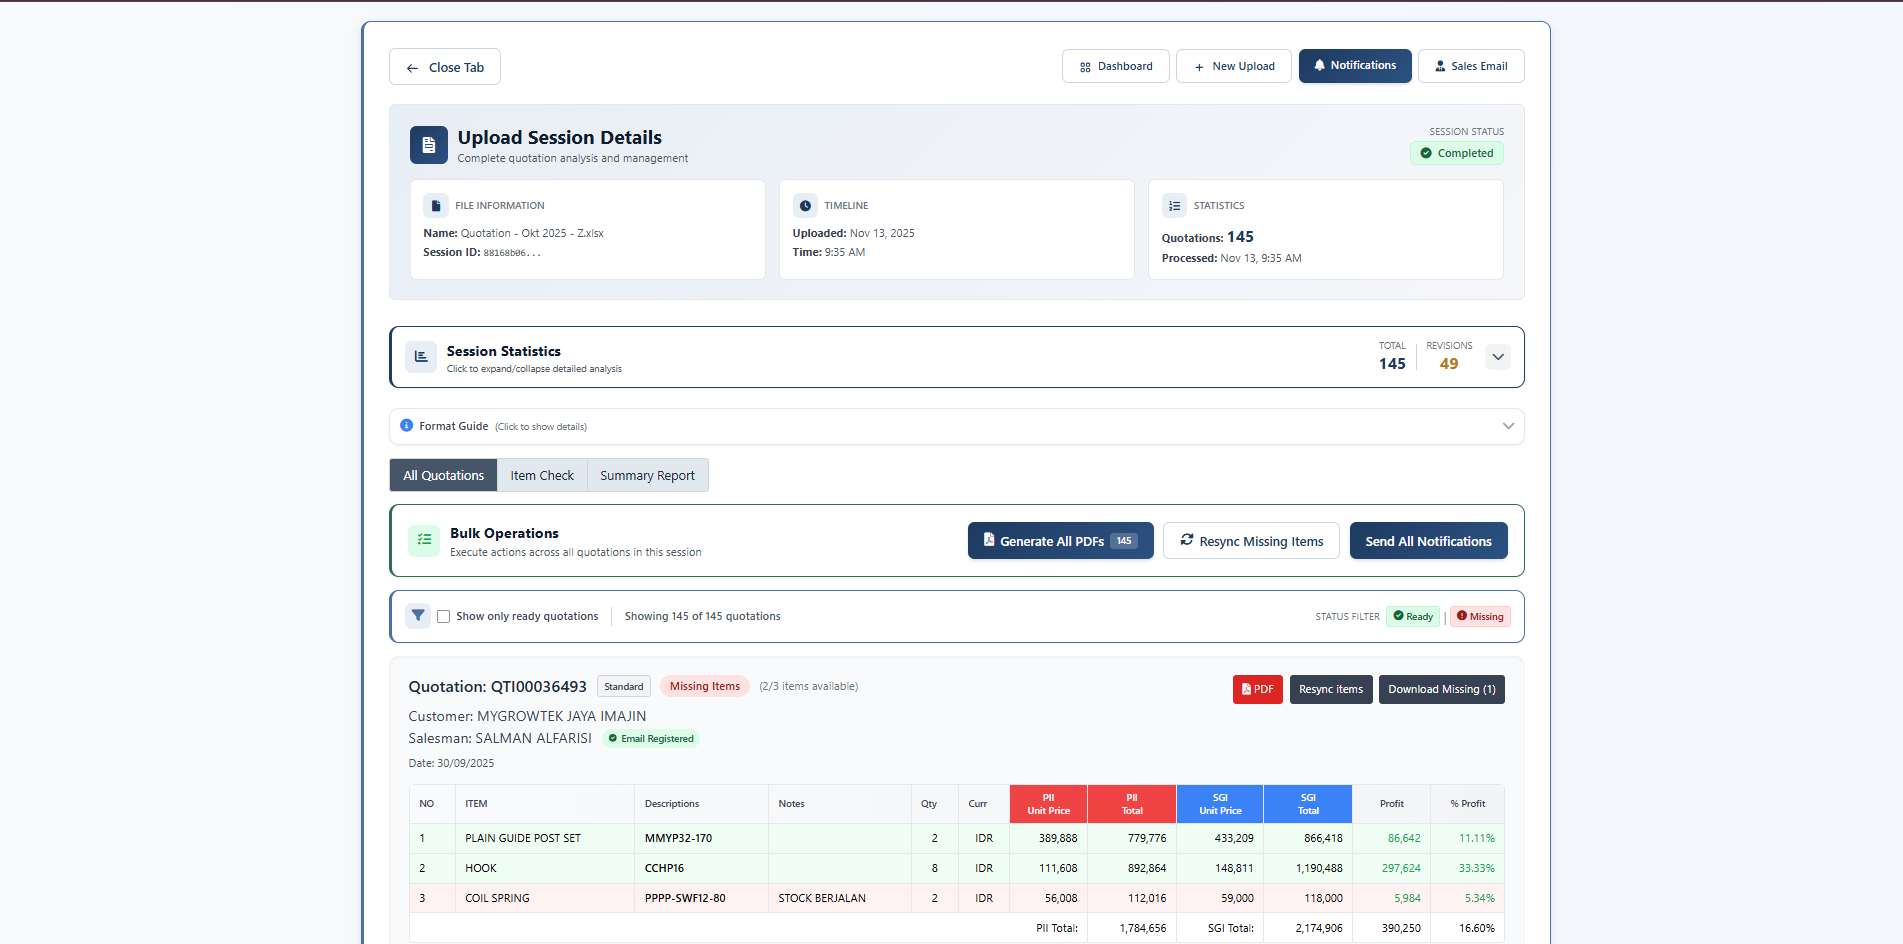
Task: Click the Close Tab back button
Action: [x=445, y=67]
